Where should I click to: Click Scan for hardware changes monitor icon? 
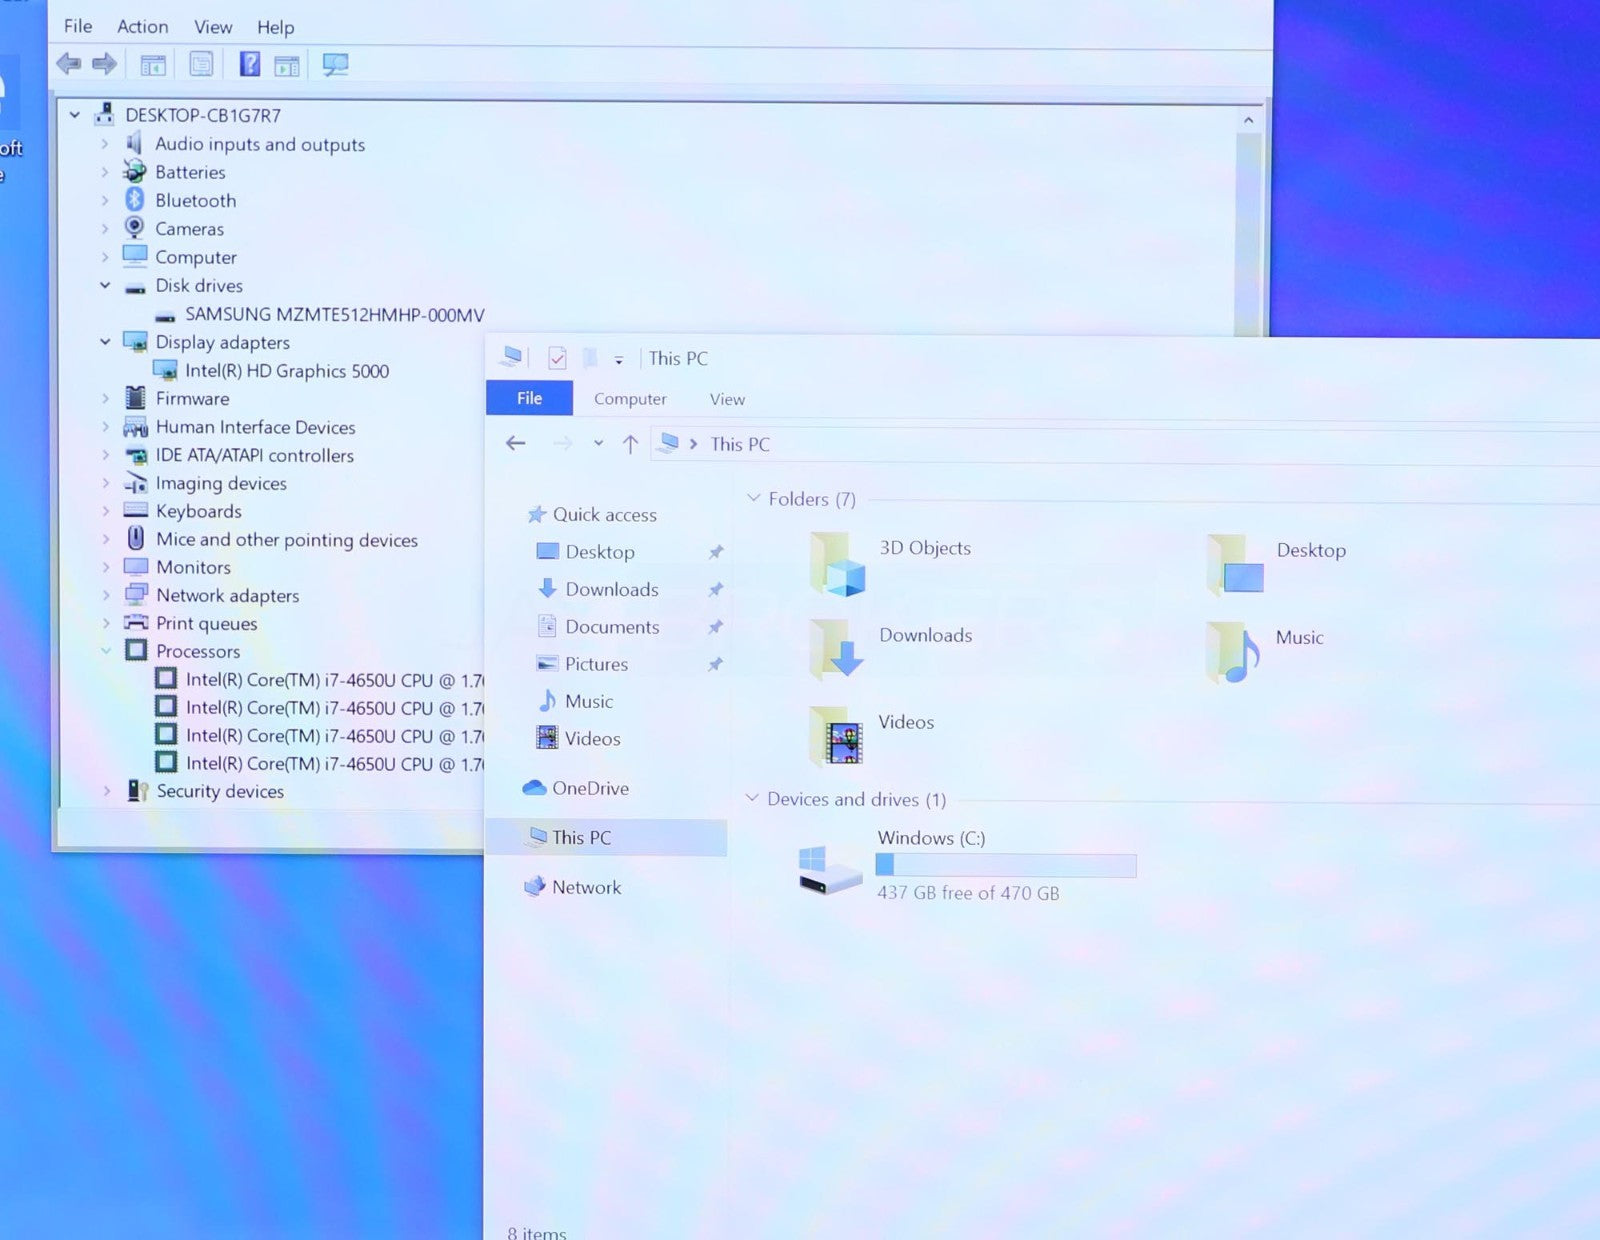coord(335,65)
